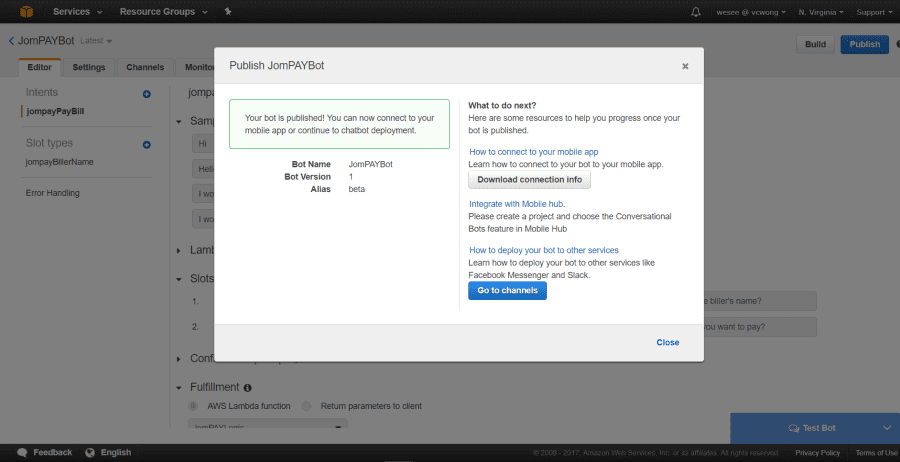
Task: Click the Feedback label in footer
Action: coord(52,452)
